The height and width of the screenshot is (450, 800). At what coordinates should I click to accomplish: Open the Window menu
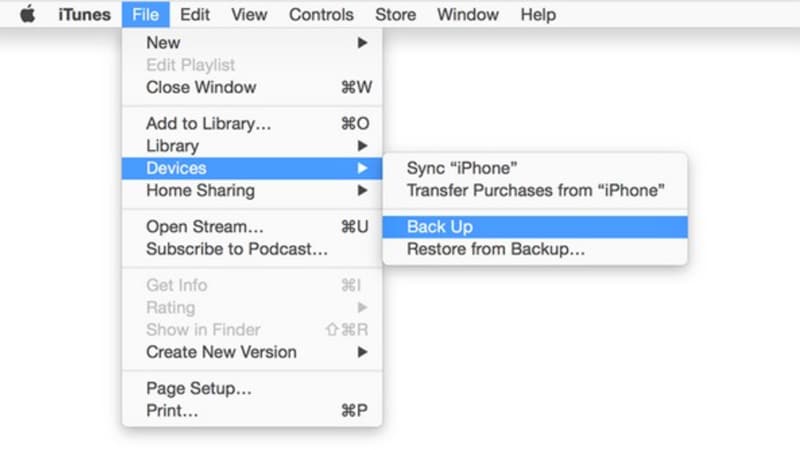click(x=468, y=14)
